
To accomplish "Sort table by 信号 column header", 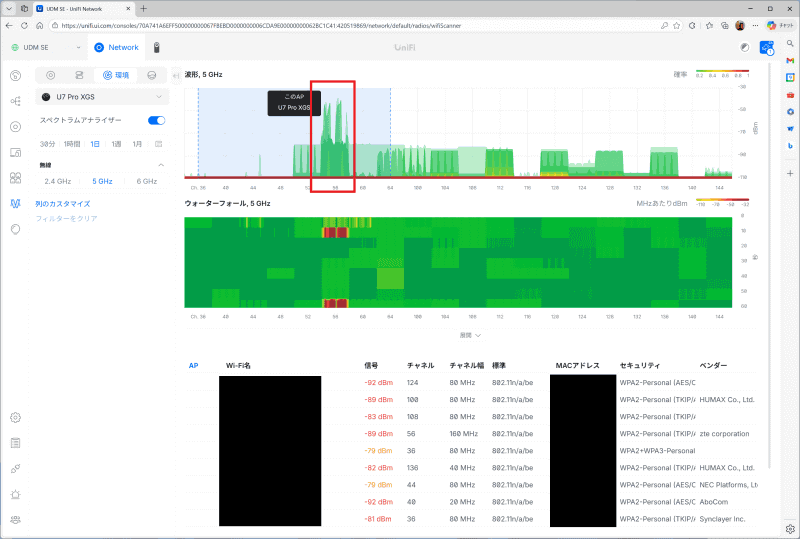I will pos(371,365).
